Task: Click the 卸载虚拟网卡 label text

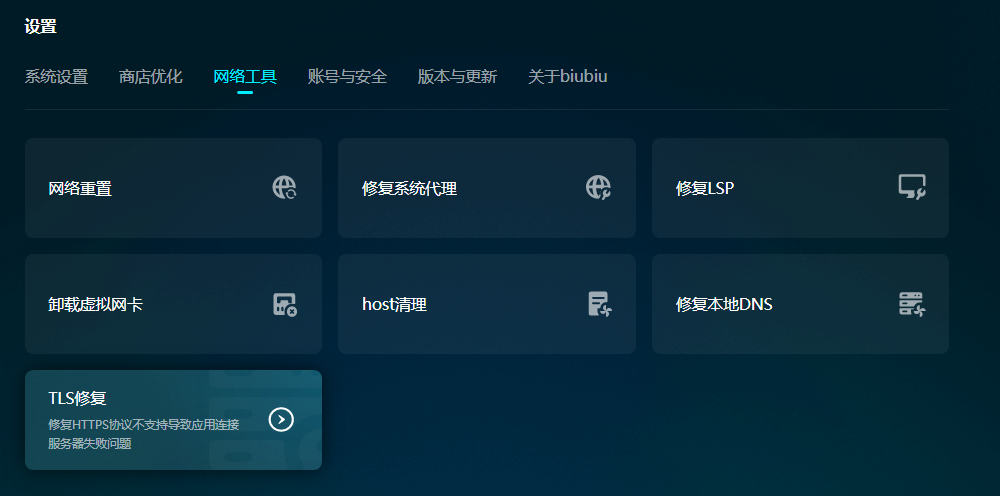Action: 95,304
